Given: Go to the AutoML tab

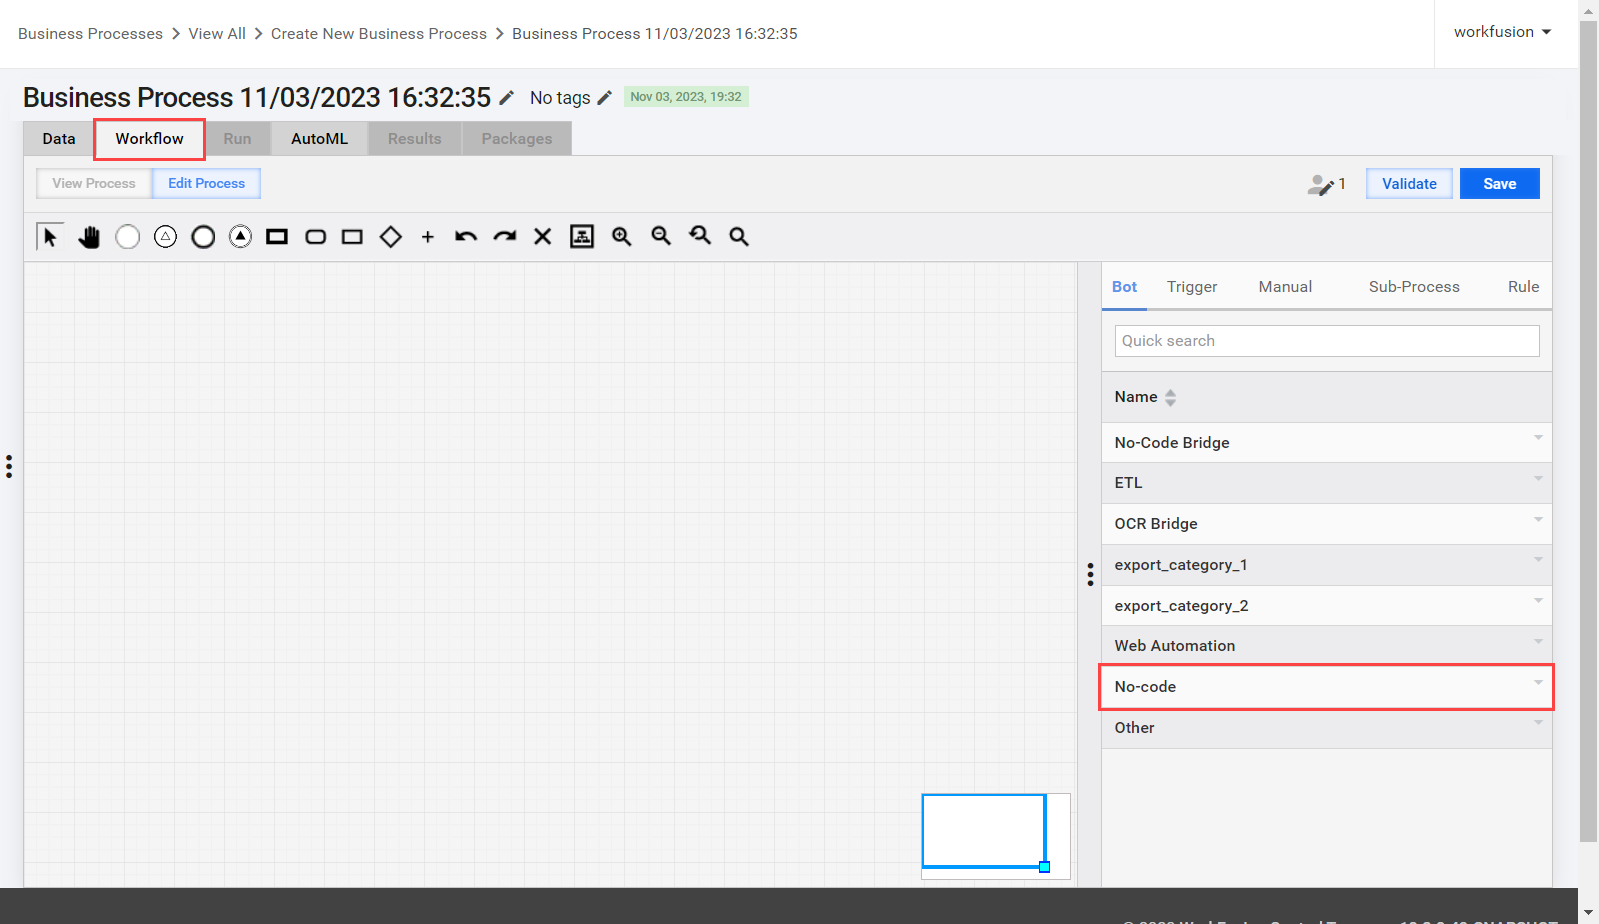Looking at the screenshot, I should 320,139.
